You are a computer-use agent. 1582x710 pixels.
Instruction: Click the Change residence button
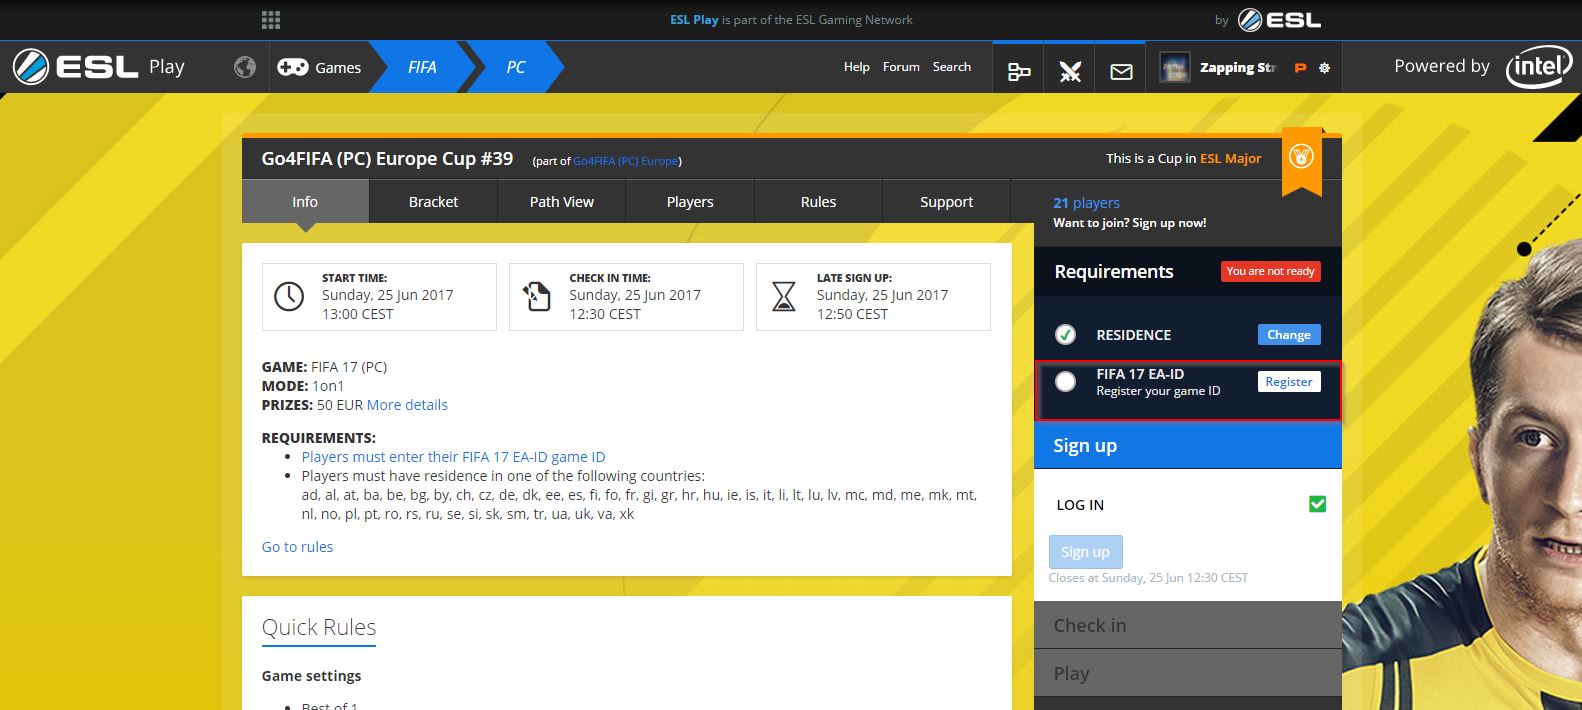pyautogui.click(x=1289, y=335)
